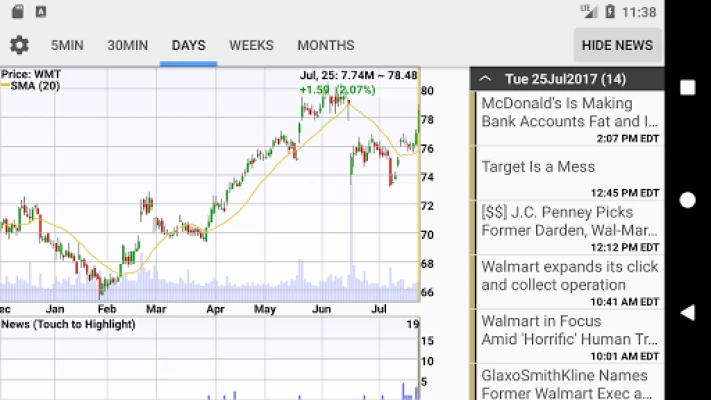Tap the SD card status icon
Image resolution: width=711 pixels, height=400 pixels.
pyautogui.click(x=18, y=12)
